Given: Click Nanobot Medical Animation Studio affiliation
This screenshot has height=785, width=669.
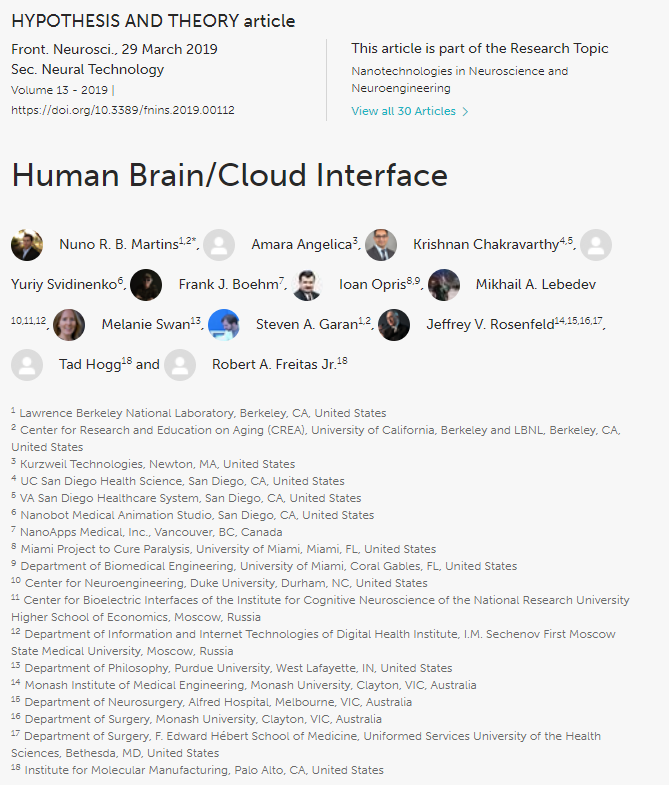Looking at the screenshot, I should click(193, 515).
